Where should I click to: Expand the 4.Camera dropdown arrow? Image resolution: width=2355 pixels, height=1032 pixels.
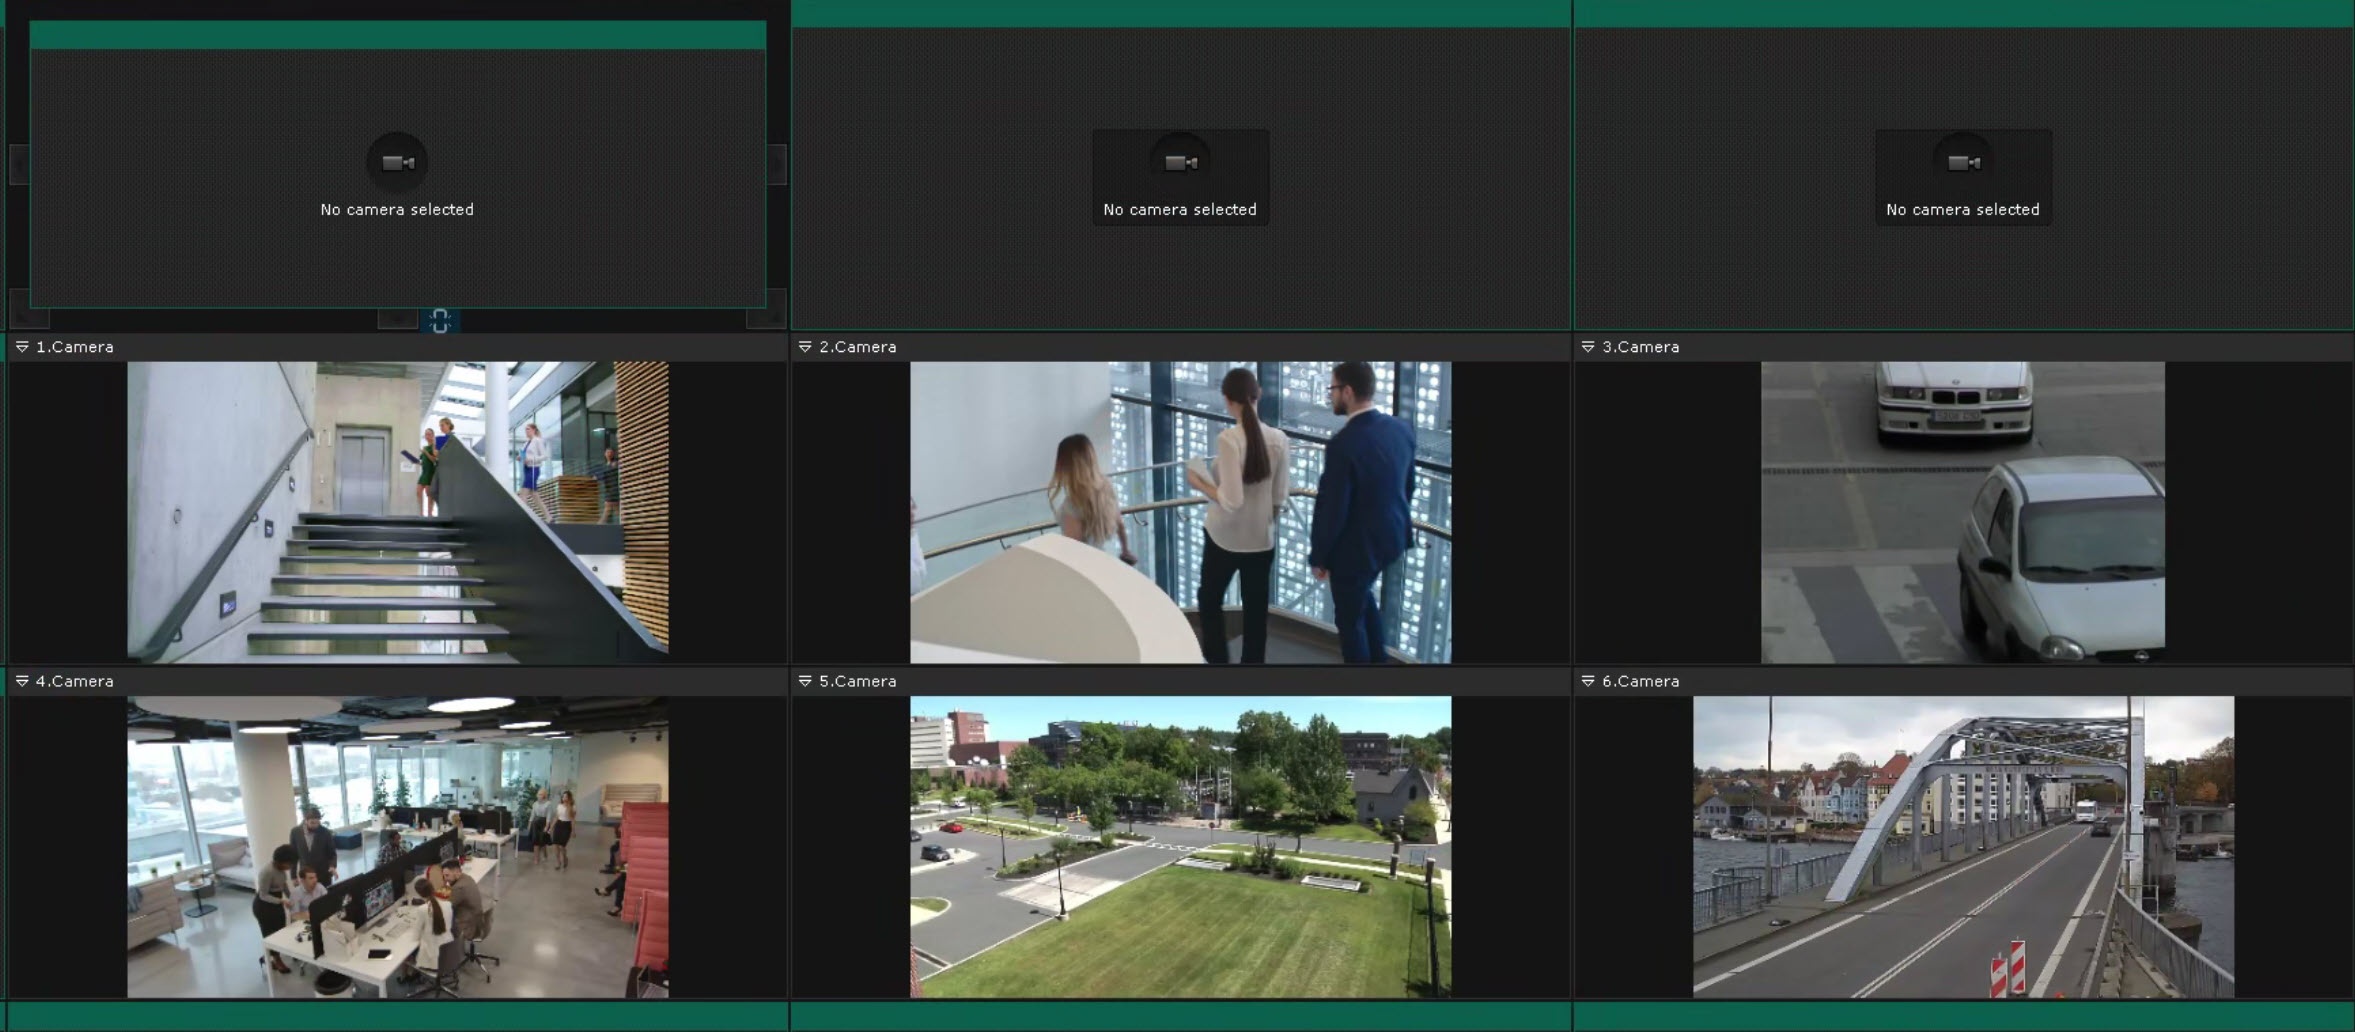tap(22, 681)
